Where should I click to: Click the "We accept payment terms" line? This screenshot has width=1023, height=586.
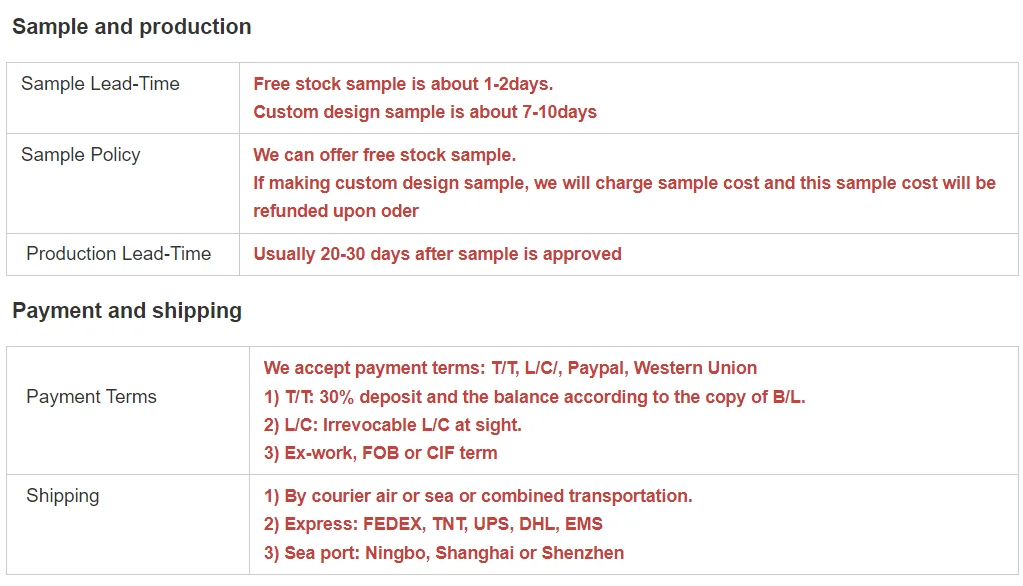click(x=510, y=368)
